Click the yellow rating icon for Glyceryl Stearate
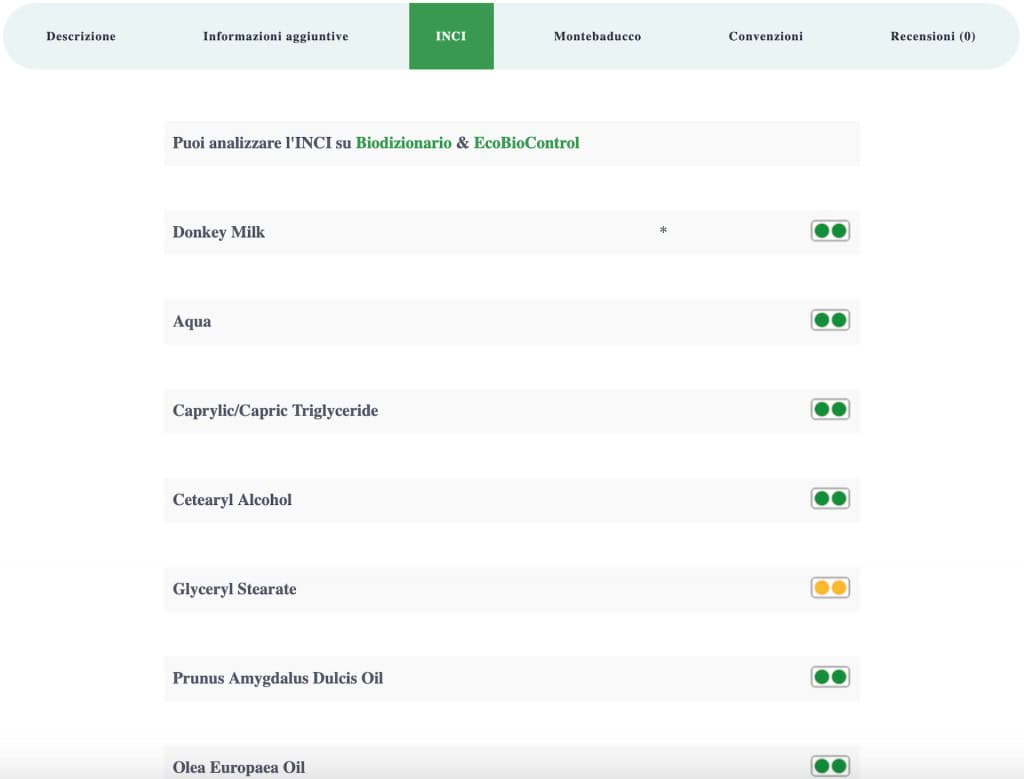The width and height of the screenshot is (1024, 779). coord(830,588)
